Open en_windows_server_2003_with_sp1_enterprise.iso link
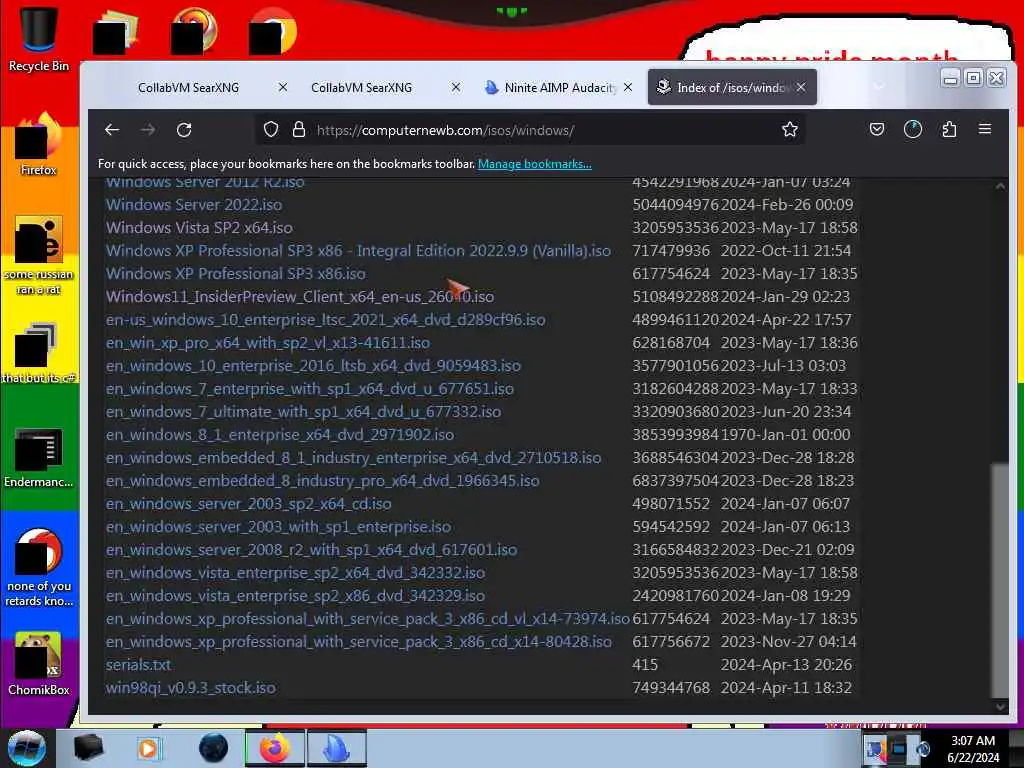Viewport: 1024px width, 768px height. 278,526
